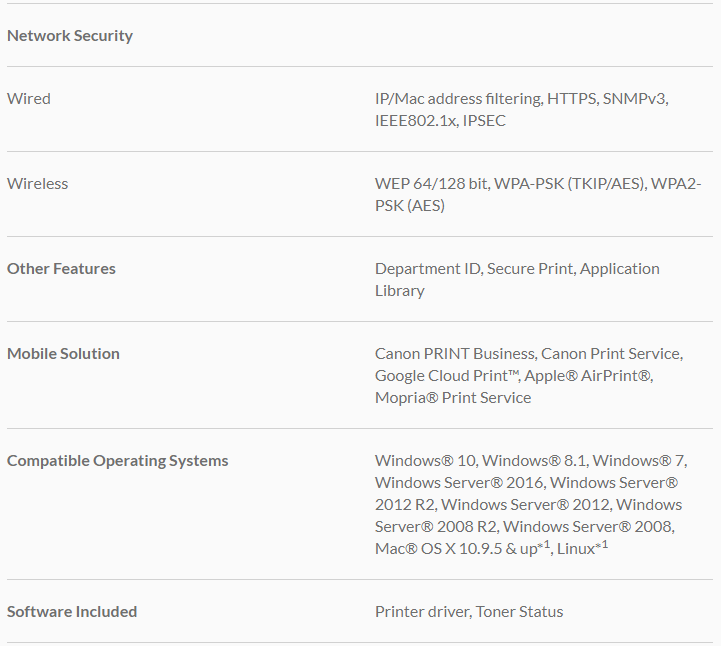
Task: Click the Wireless row label
Action: coord(38,184)
